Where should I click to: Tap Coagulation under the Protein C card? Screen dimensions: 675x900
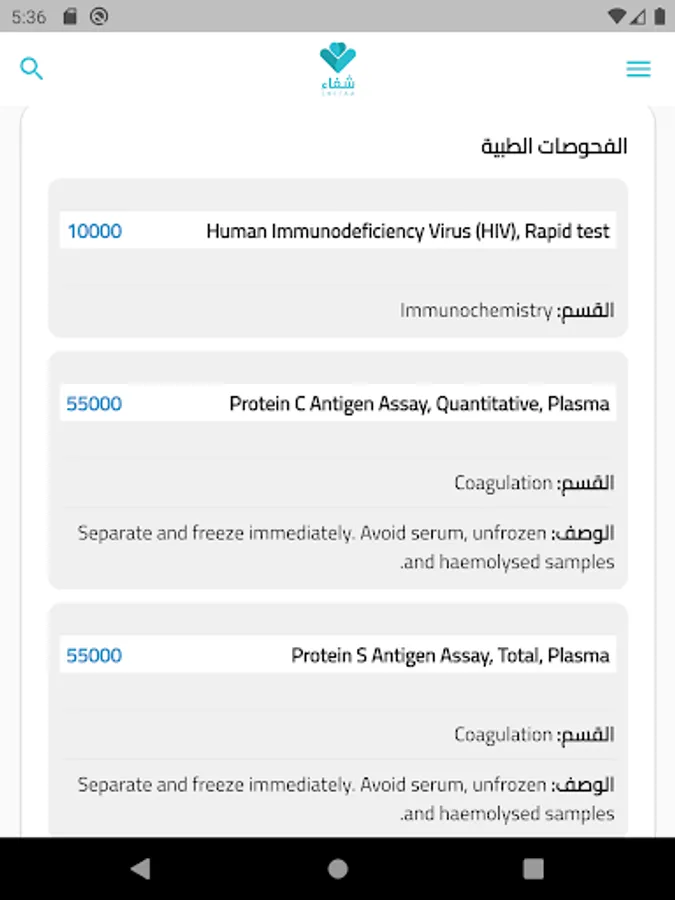click(503, 483)
